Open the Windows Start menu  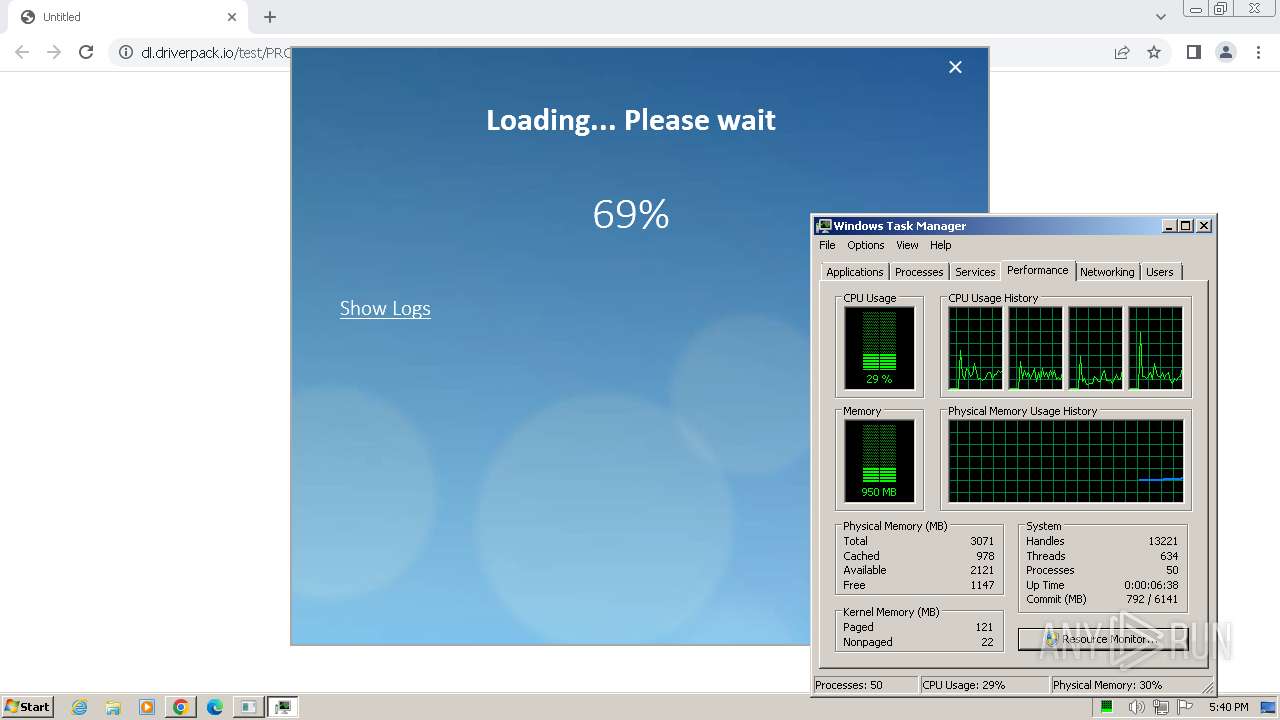[x=28, y=706]
